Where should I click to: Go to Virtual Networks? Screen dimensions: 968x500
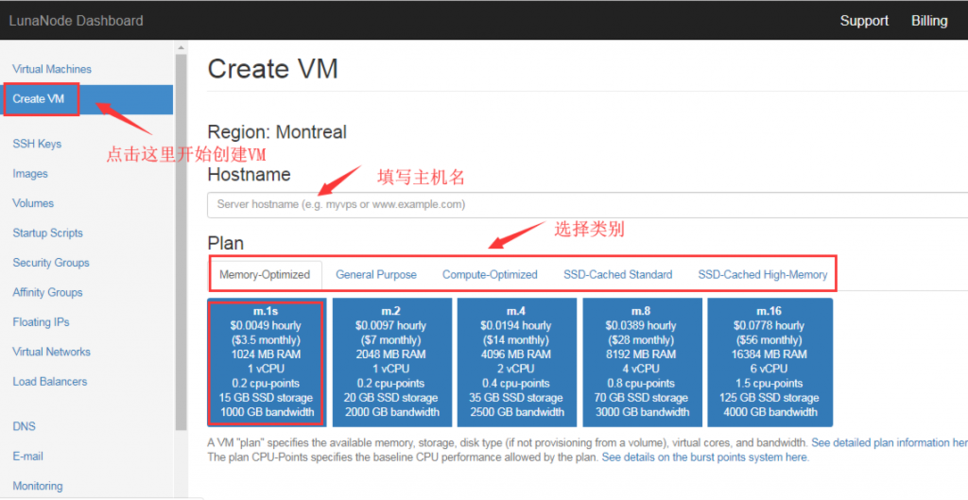click(x=51, y=351)
